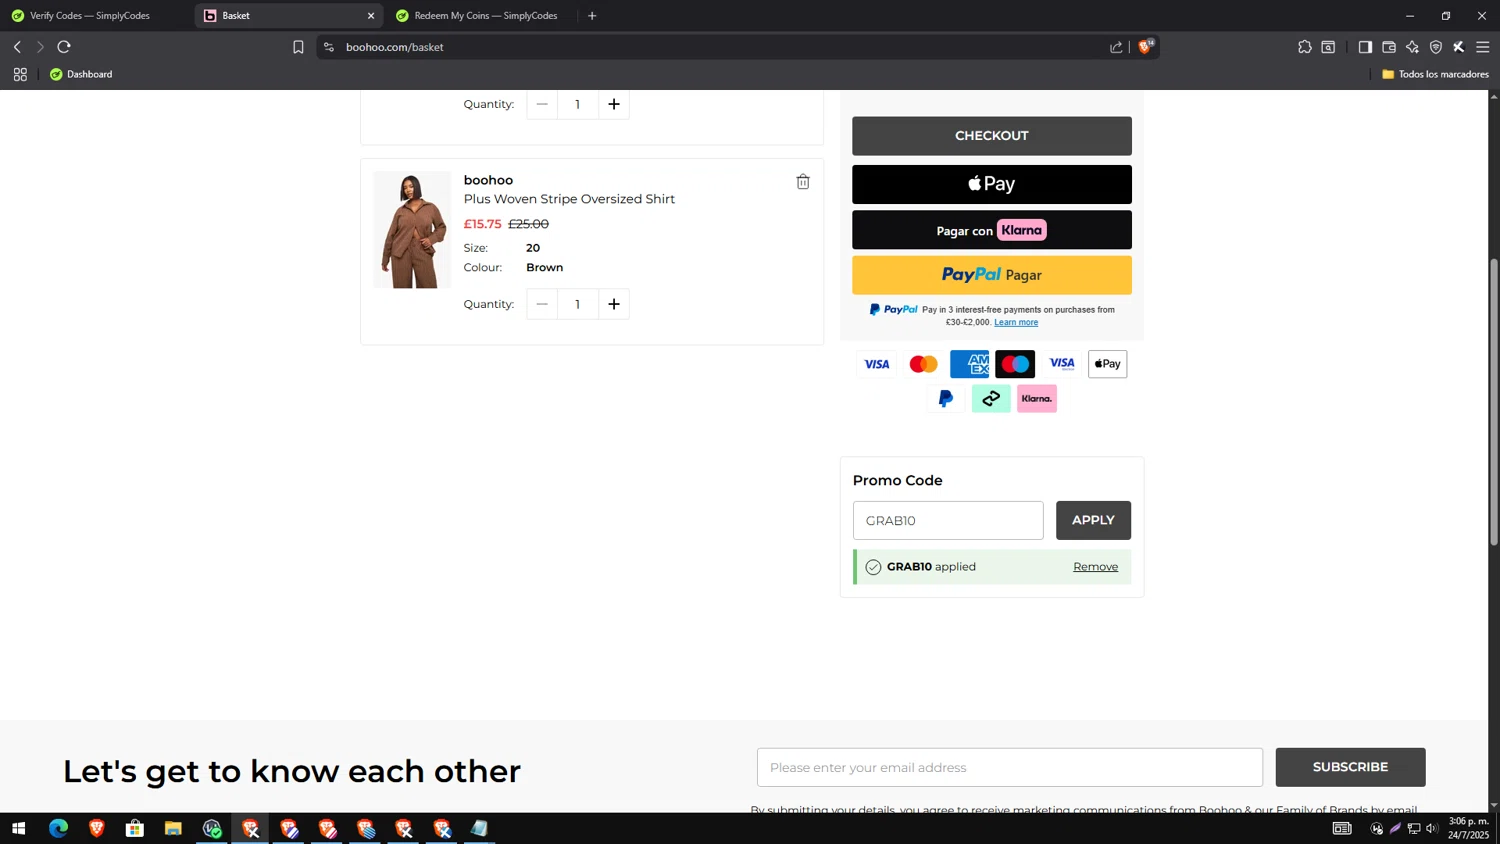Decrease quantity of the top basket item

542,104
